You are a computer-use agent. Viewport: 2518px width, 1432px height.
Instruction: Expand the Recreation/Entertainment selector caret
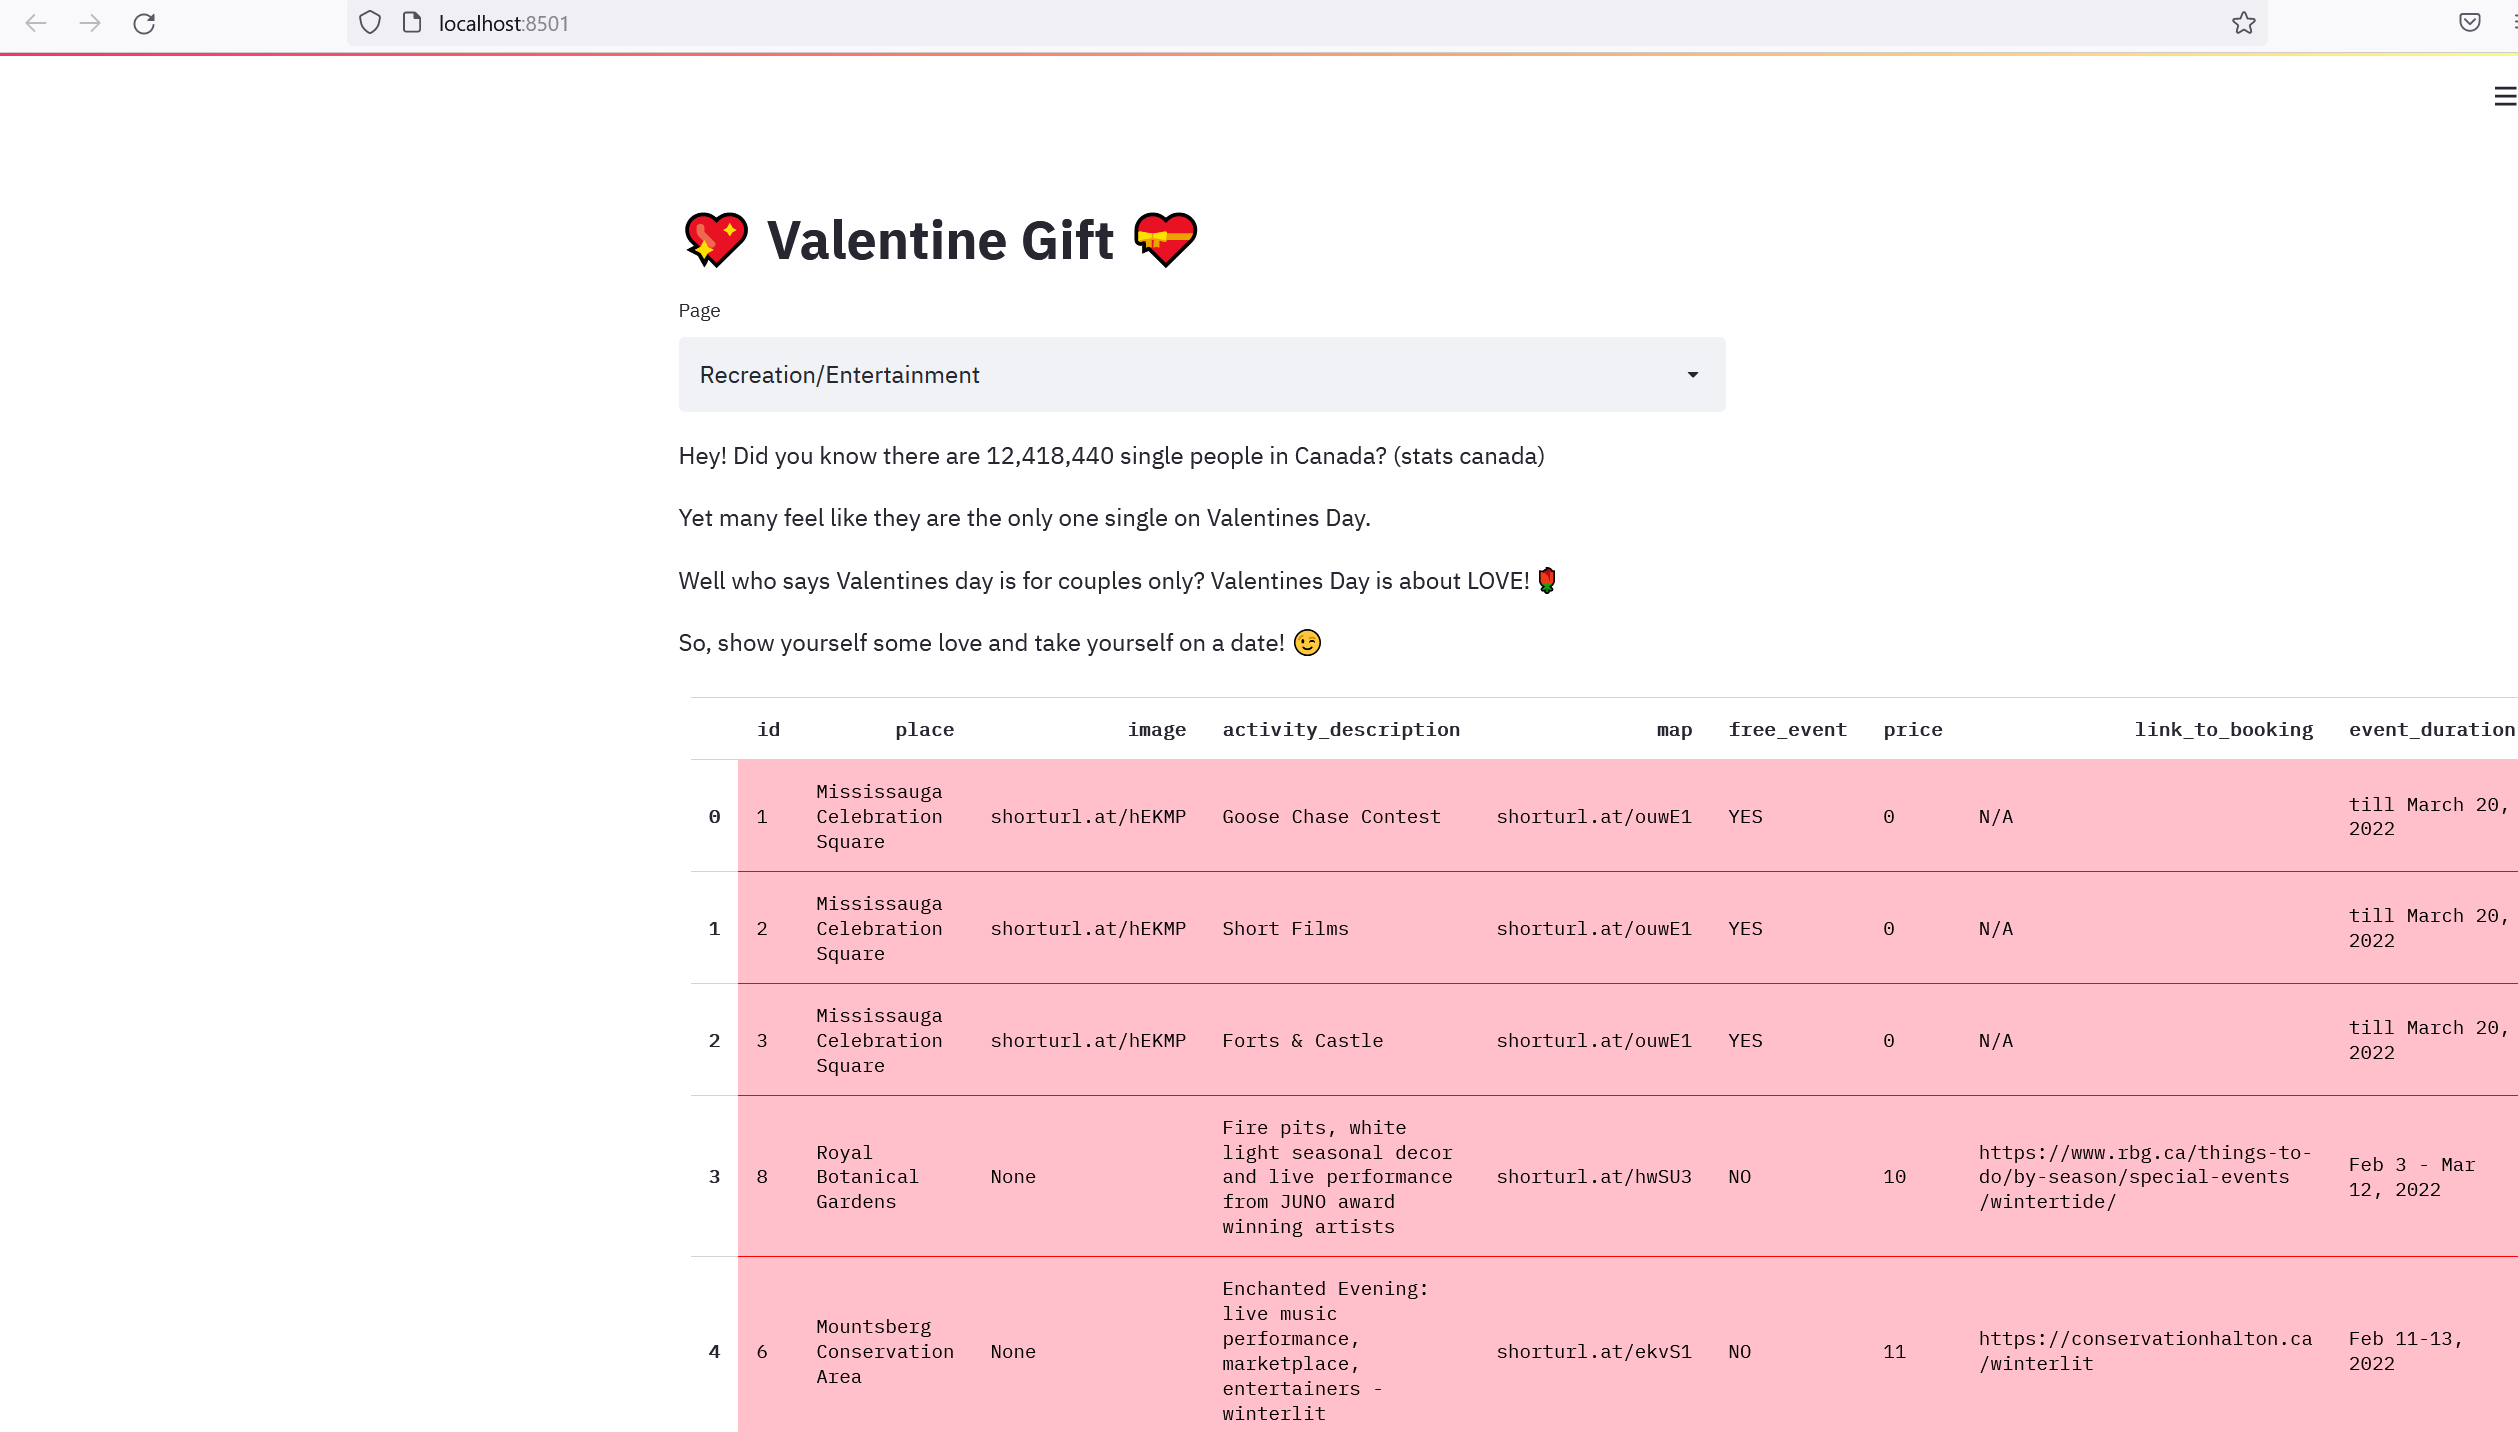pyautogui.click(x=1691, y=374)
